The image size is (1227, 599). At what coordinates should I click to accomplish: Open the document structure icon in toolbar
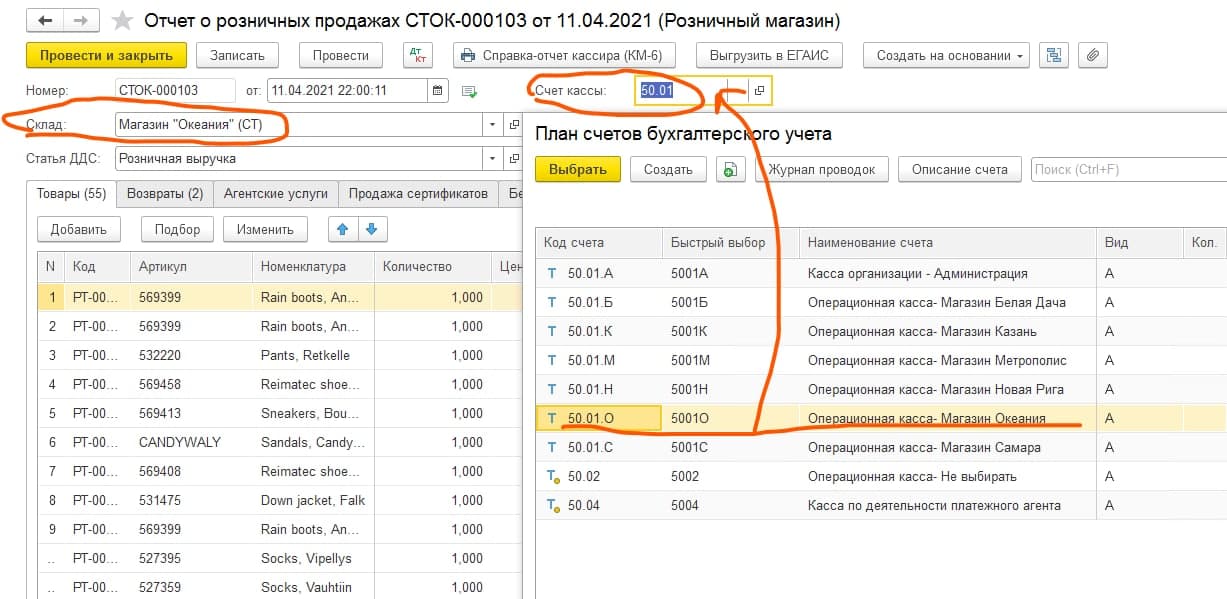(x=1053, y=56)
